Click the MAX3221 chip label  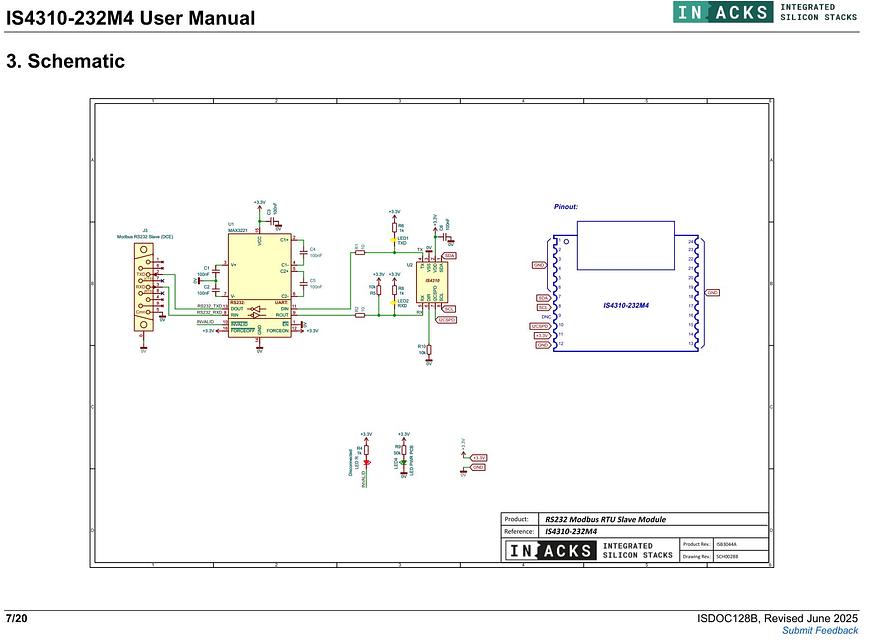pos(238,230)
